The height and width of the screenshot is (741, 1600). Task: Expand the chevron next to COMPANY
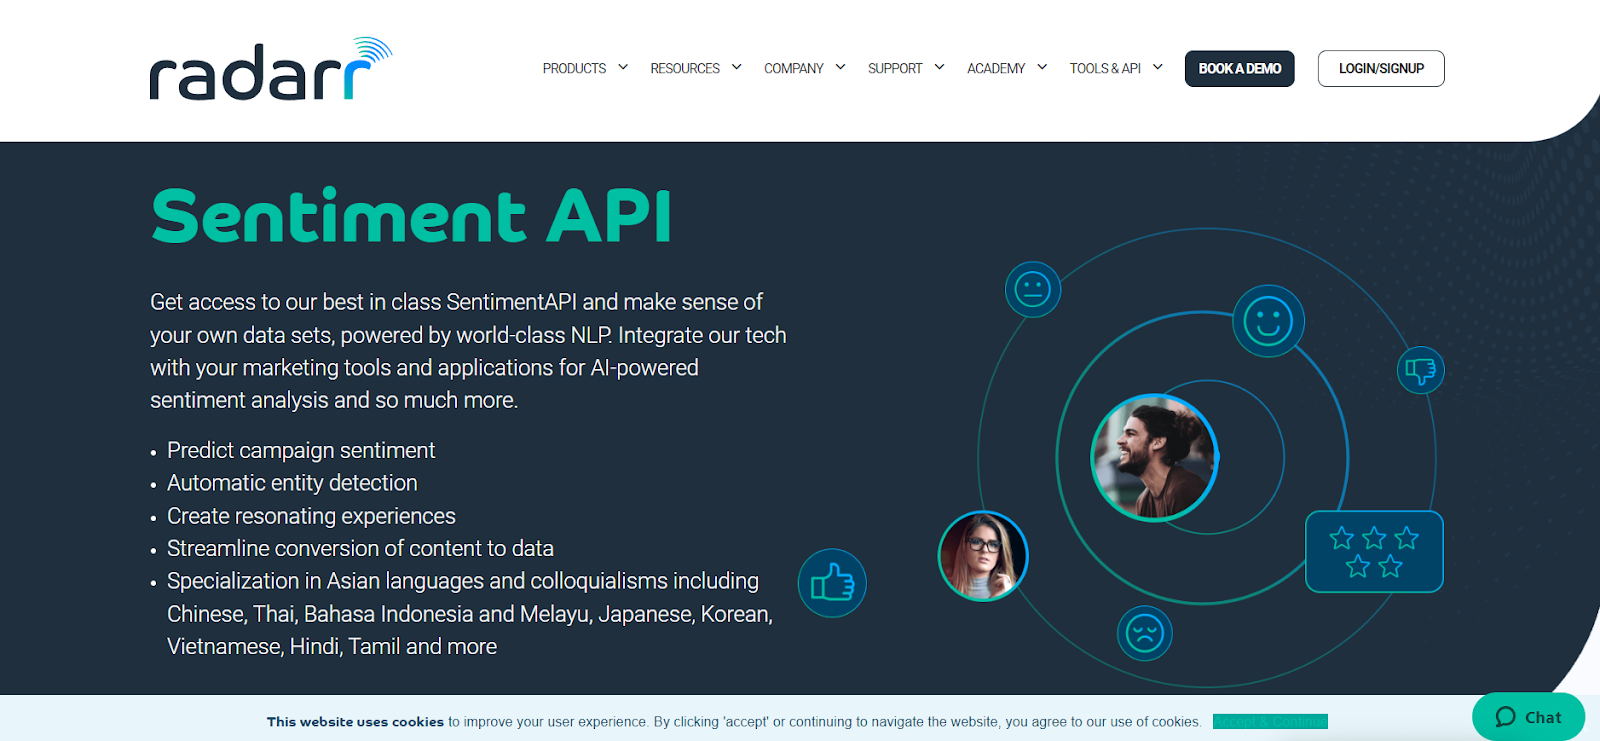coord(841,67)
